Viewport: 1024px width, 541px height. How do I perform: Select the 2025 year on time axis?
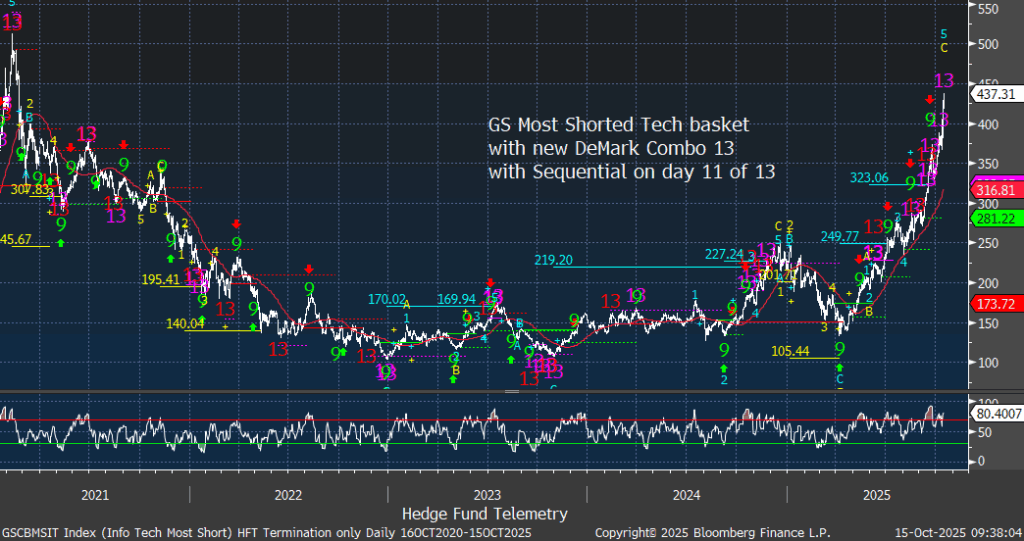[x=877, y=494]
